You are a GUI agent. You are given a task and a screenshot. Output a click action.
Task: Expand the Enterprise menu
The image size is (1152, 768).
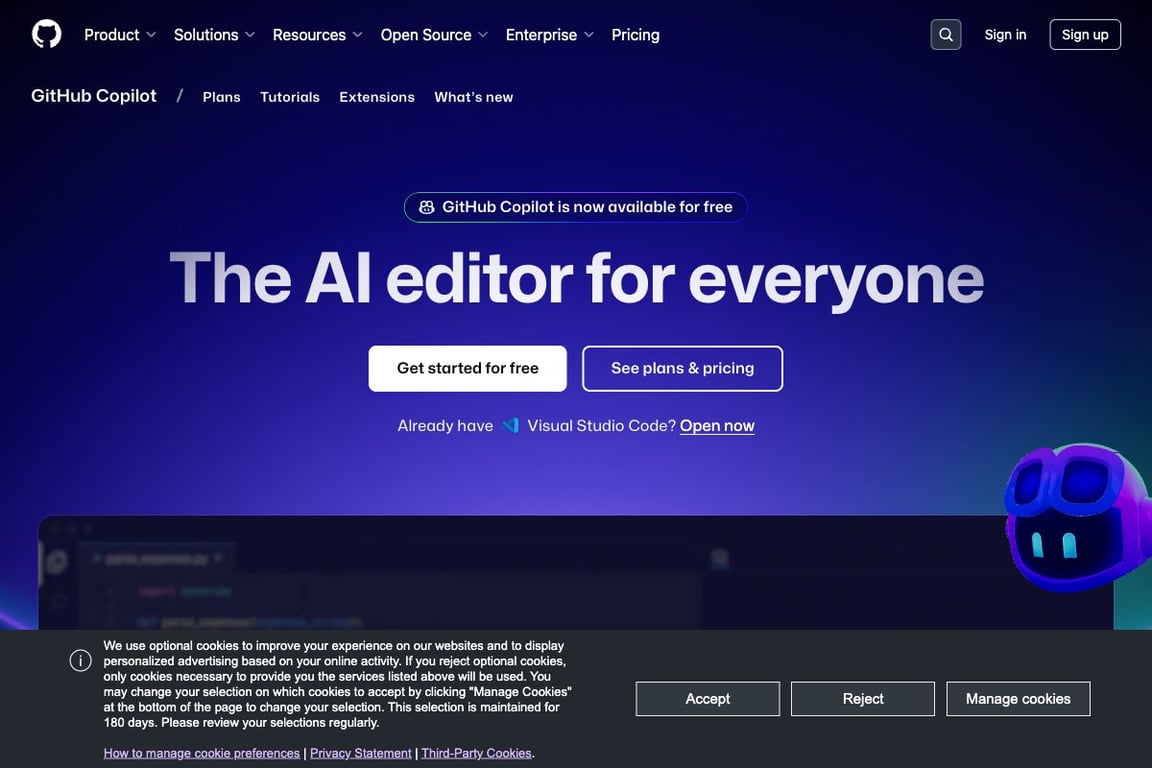549,35
